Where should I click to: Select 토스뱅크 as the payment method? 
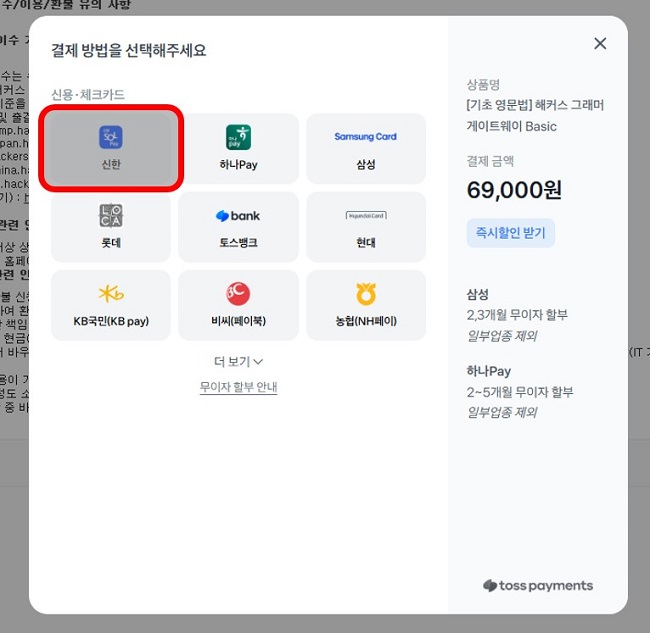click(238, 227)
